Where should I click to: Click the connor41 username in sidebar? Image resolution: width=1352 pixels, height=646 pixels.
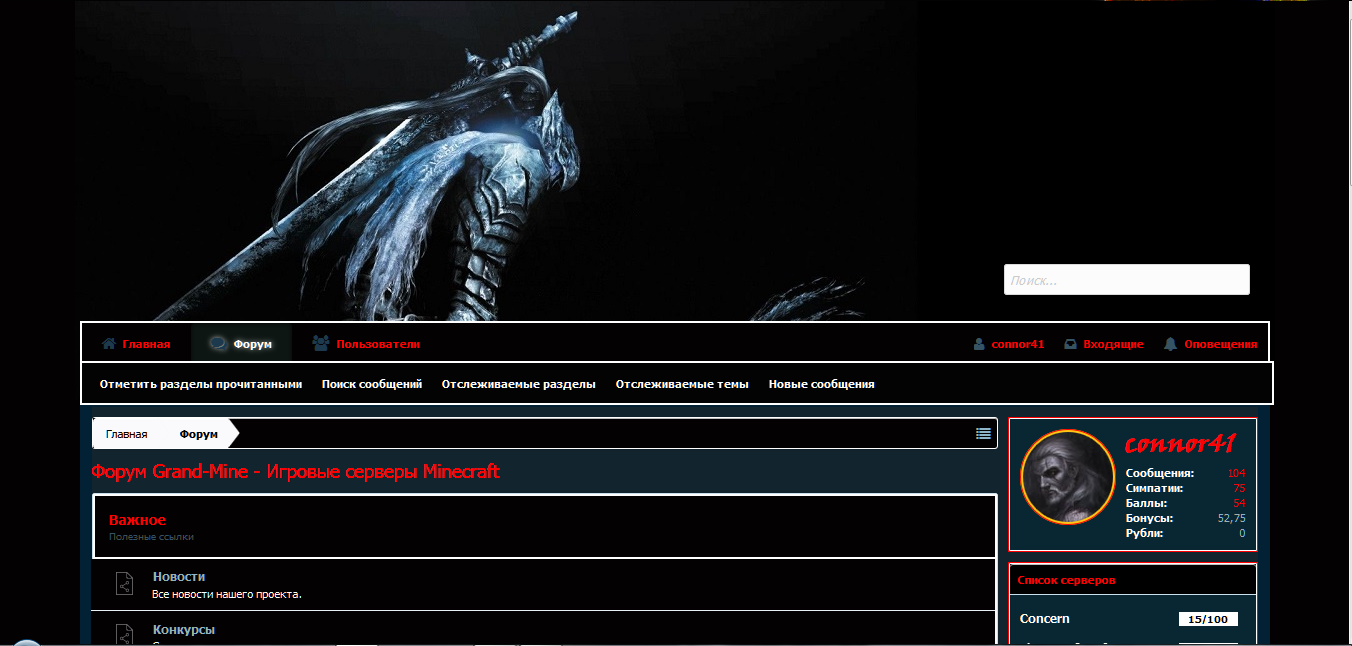coord(1181,444)
